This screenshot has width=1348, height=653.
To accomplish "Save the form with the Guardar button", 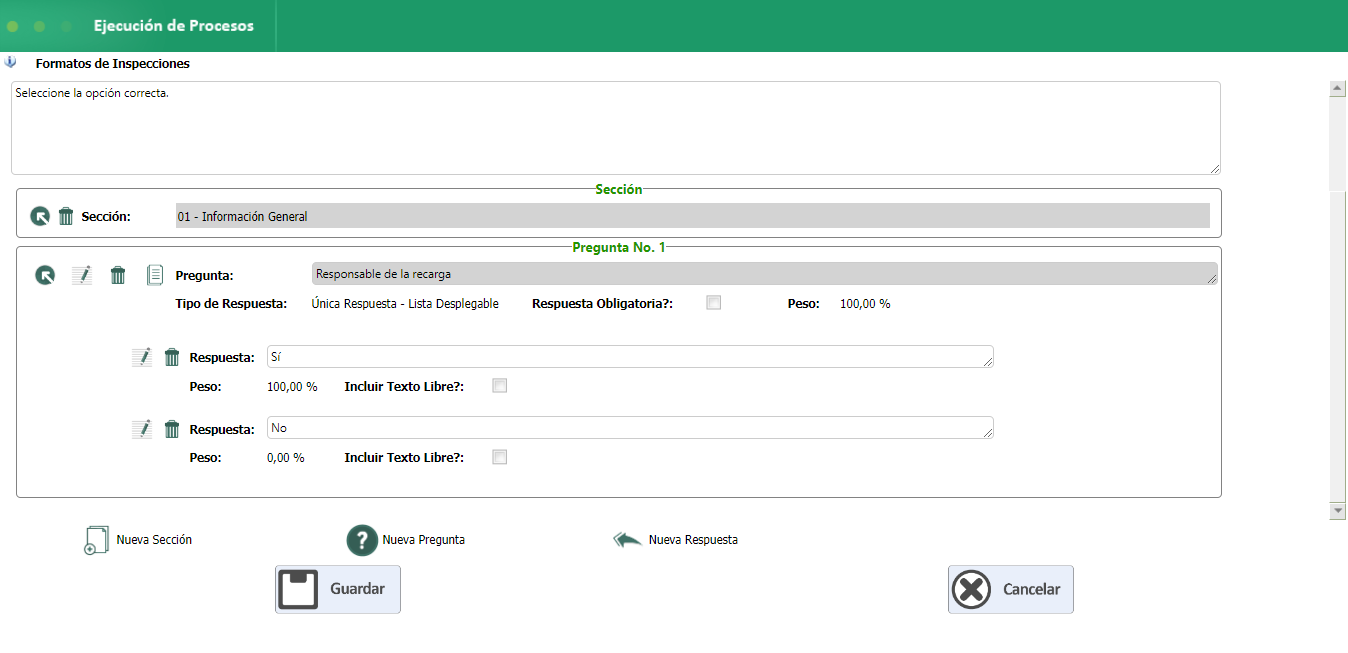I will coord(338,589).
